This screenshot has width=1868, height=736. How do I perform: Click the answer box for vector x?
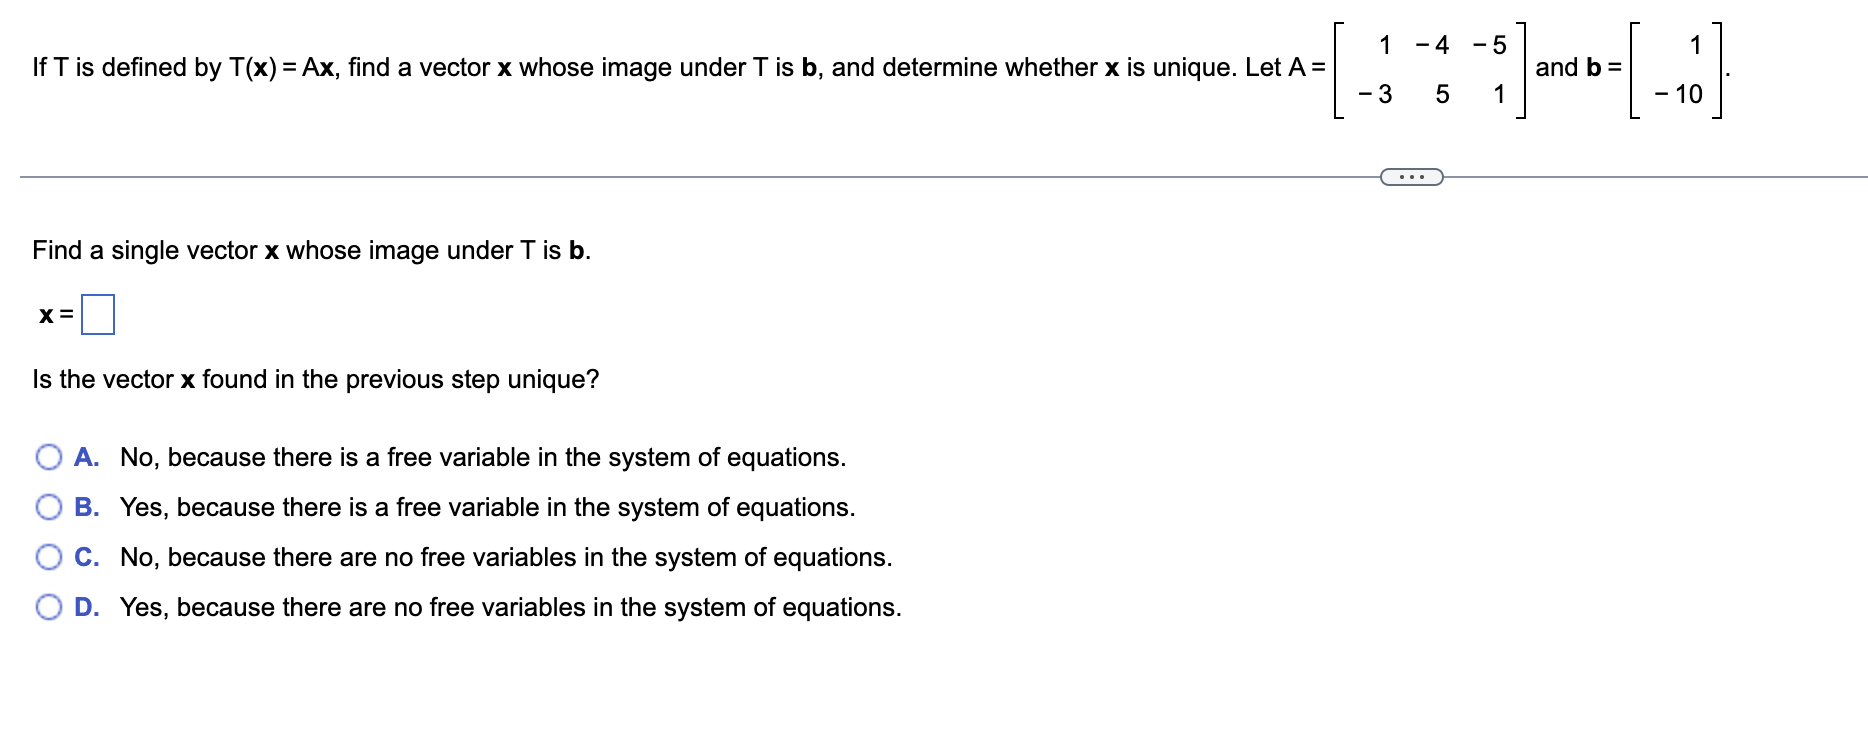(99, 313)
